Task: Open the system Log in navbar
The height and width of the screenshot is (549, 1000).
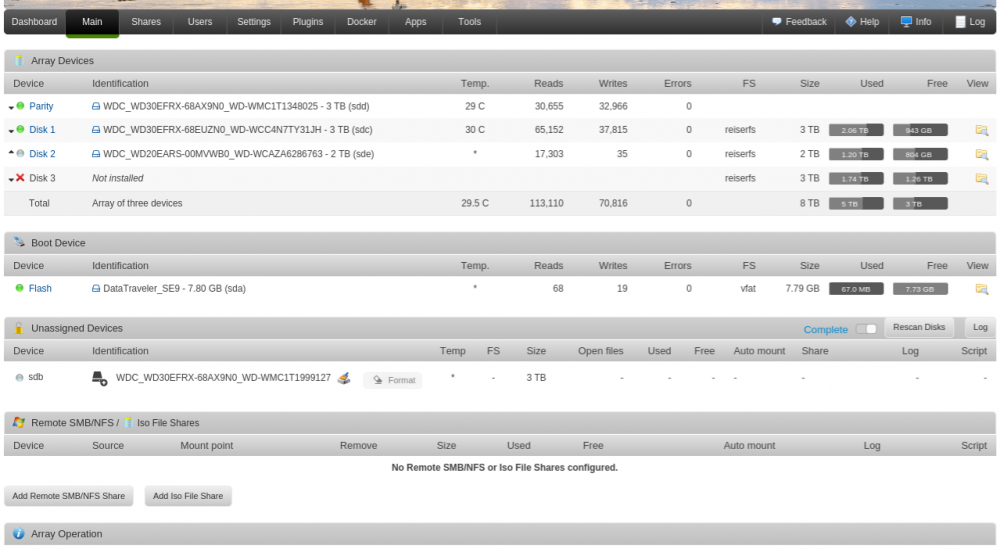Action: 970,22
